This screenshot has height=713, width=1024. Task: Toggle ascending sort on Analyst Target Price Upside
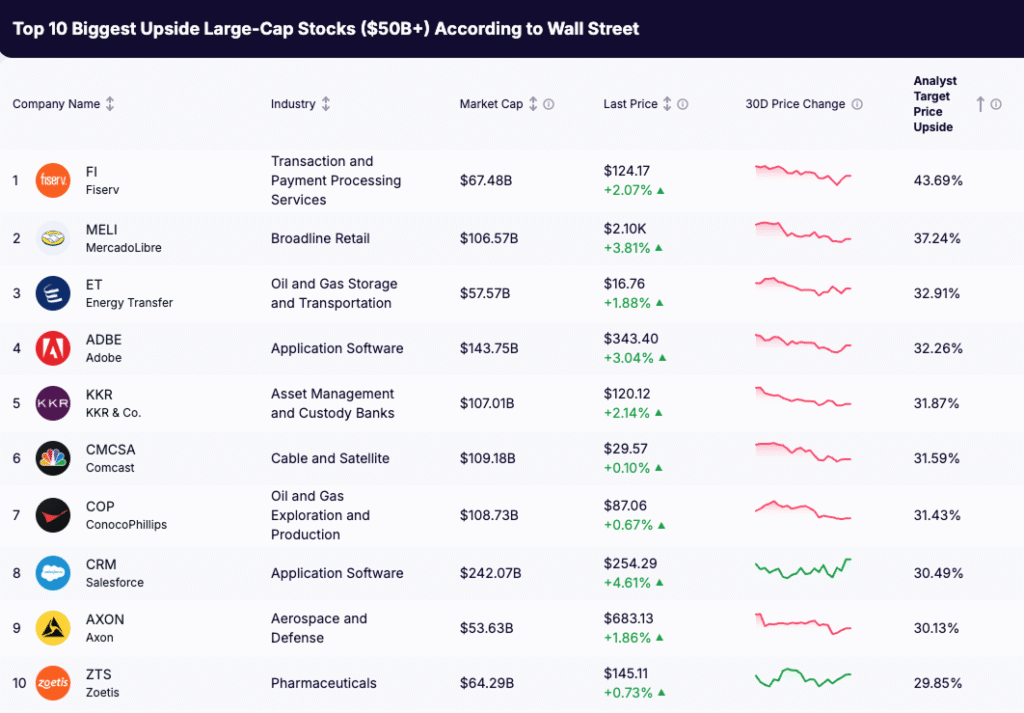[981, 103]
